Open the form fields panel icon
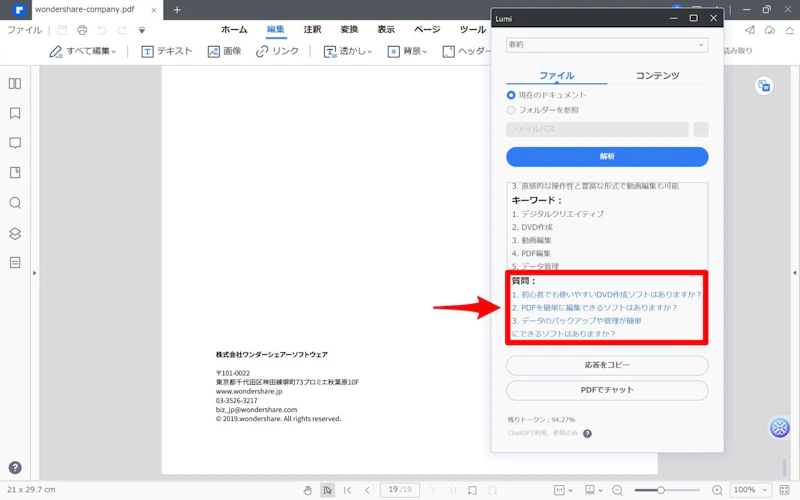Screen dimensions: 800x500 [15, 263]
